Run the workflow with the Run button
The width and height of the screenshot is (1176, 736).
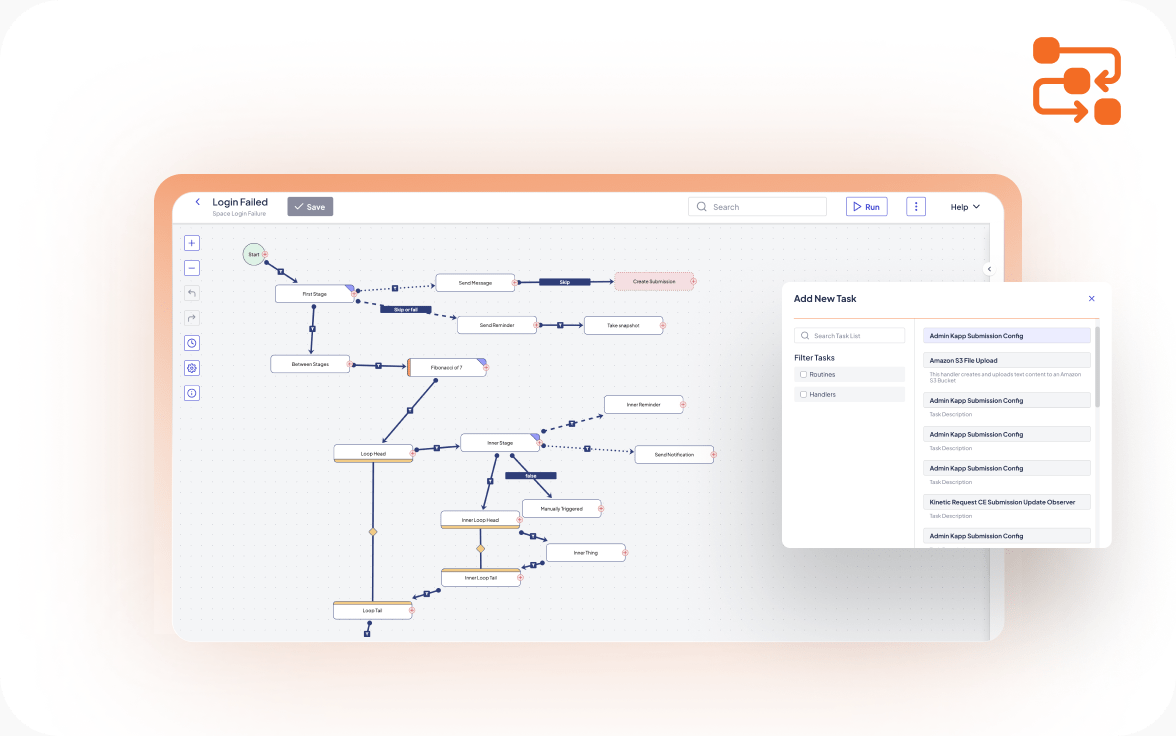866,206
